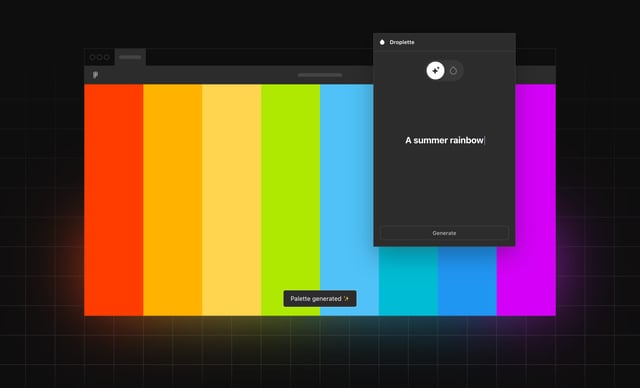Click the middle window control circle
Screen dimensions: 640x388
pos(99,57)
